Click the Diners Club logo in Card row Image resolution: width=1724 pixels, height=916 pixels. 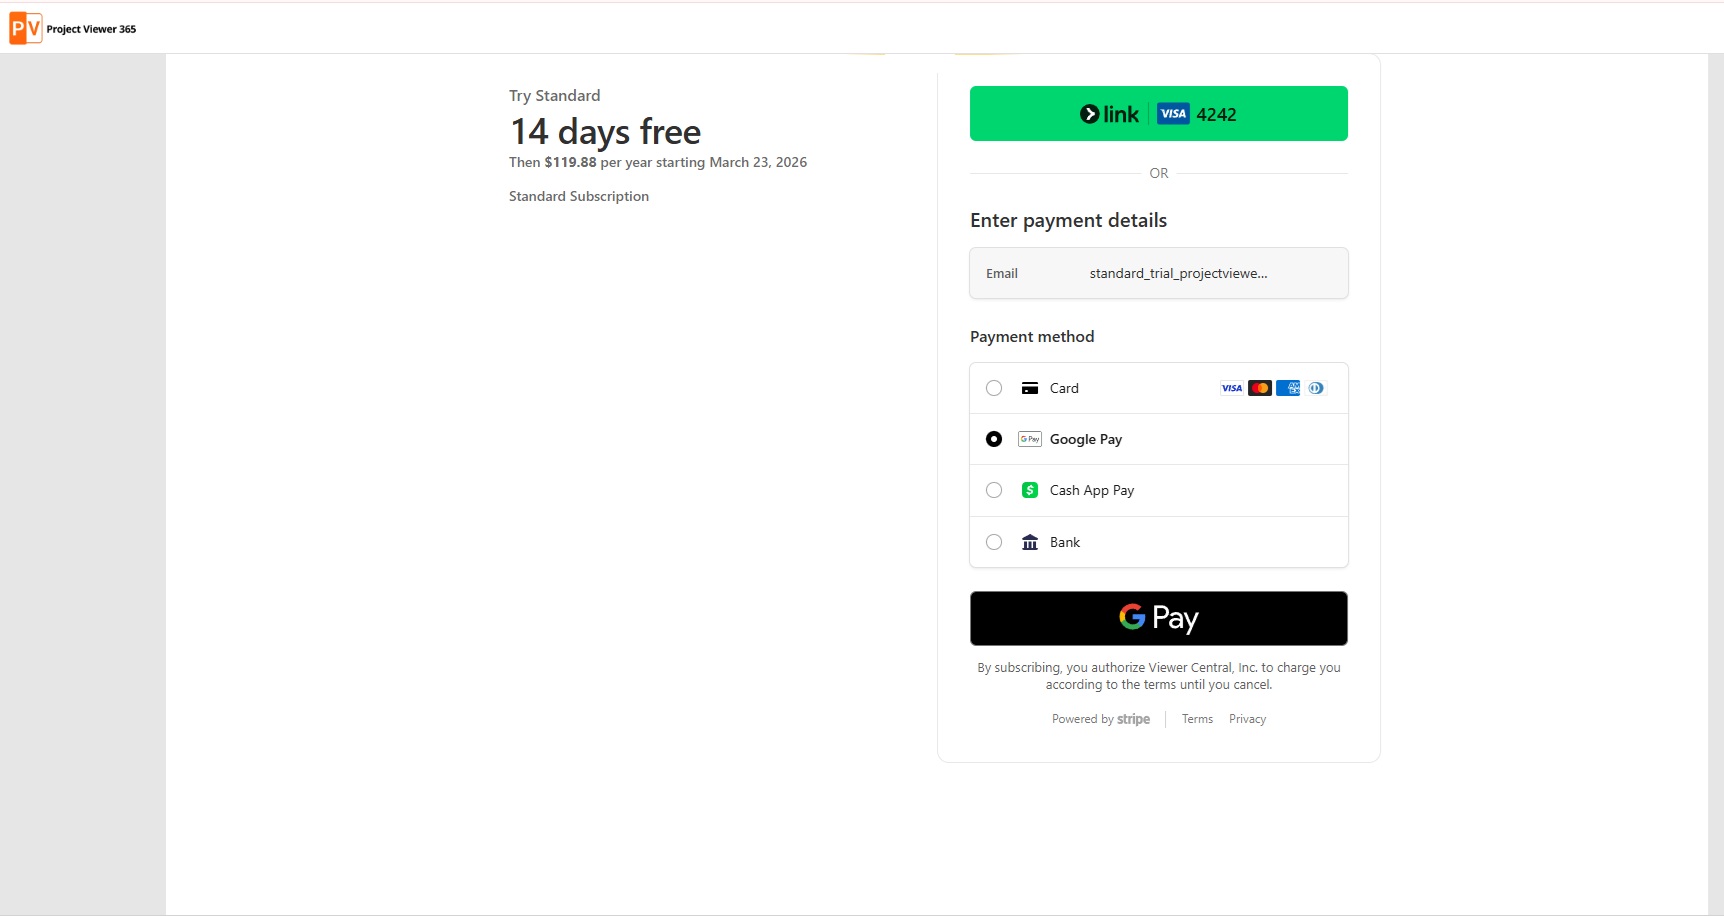(x=1316, y=388)
